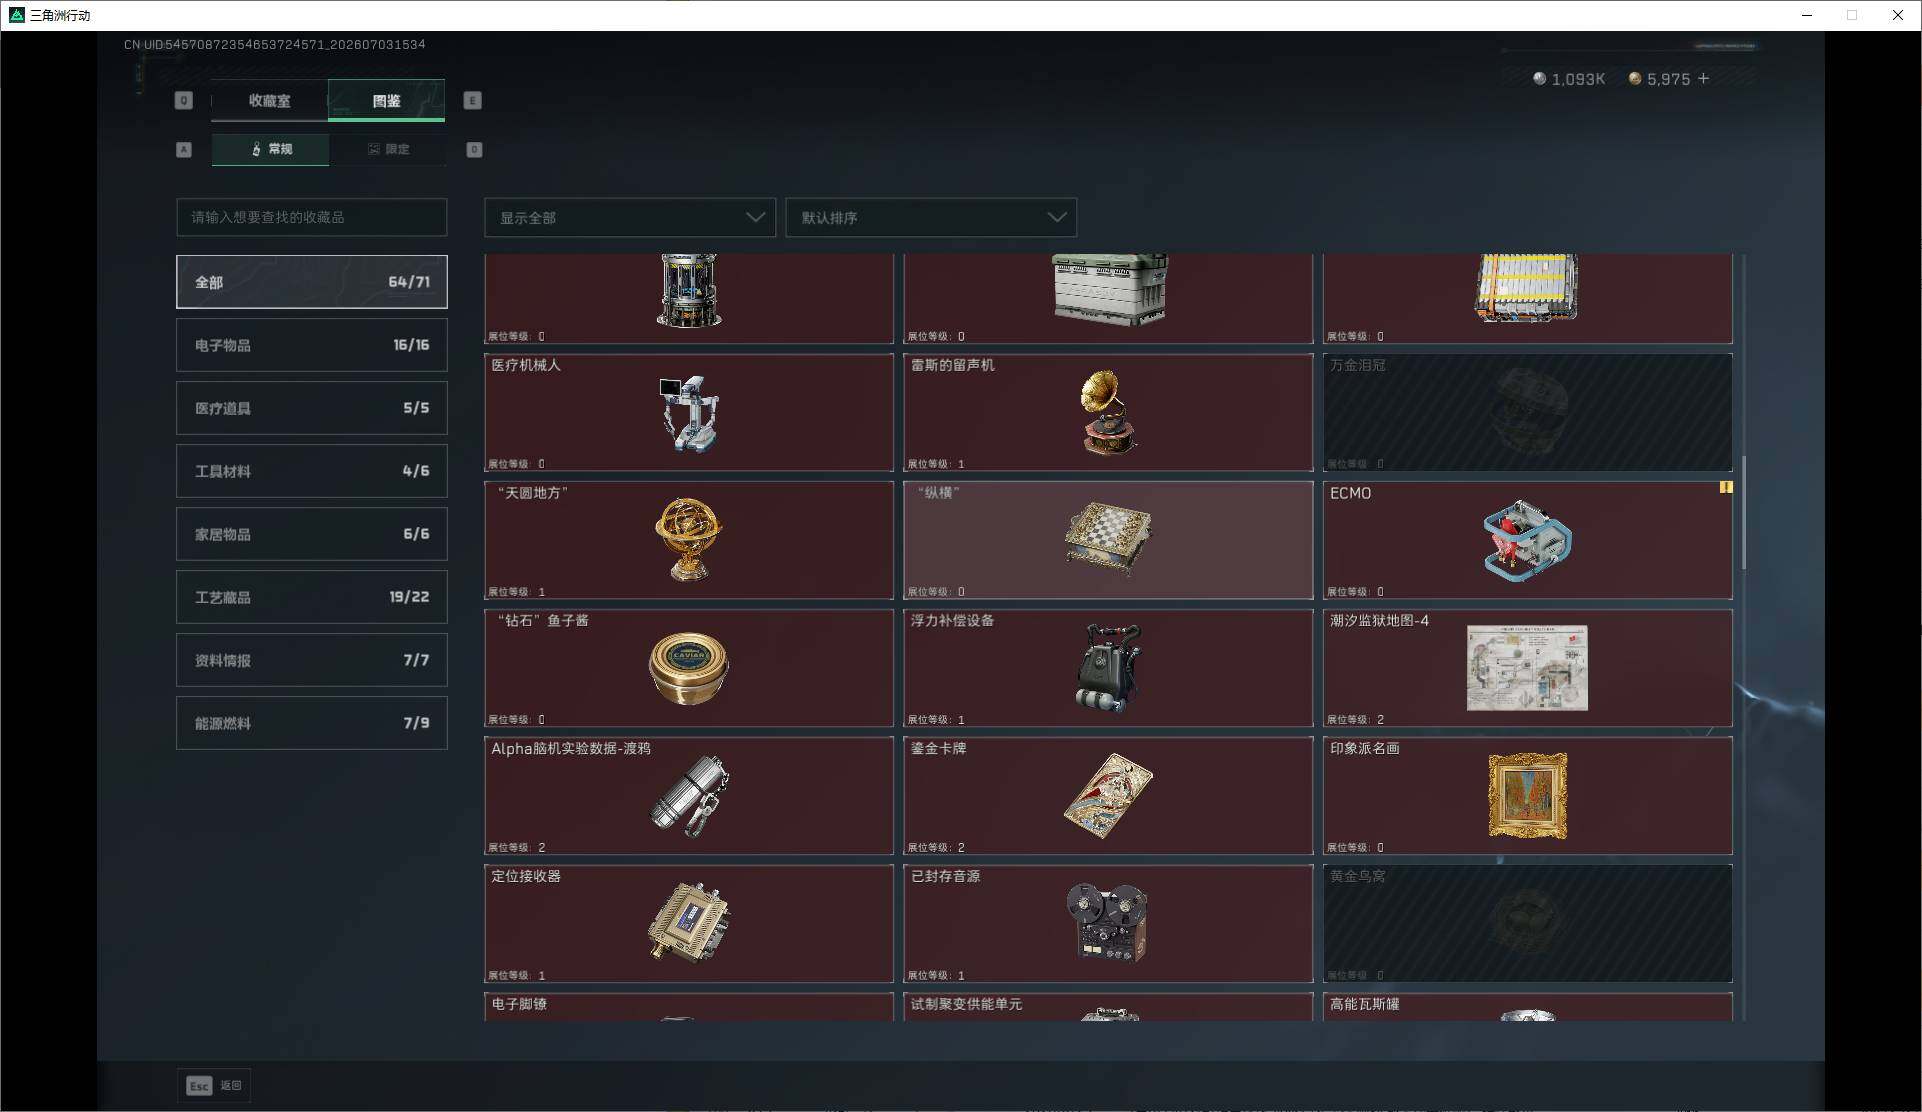This screenshot has height=1112, width=1922.
Task: Click the ECMO machine icon
Action: tap(1527, 541)
